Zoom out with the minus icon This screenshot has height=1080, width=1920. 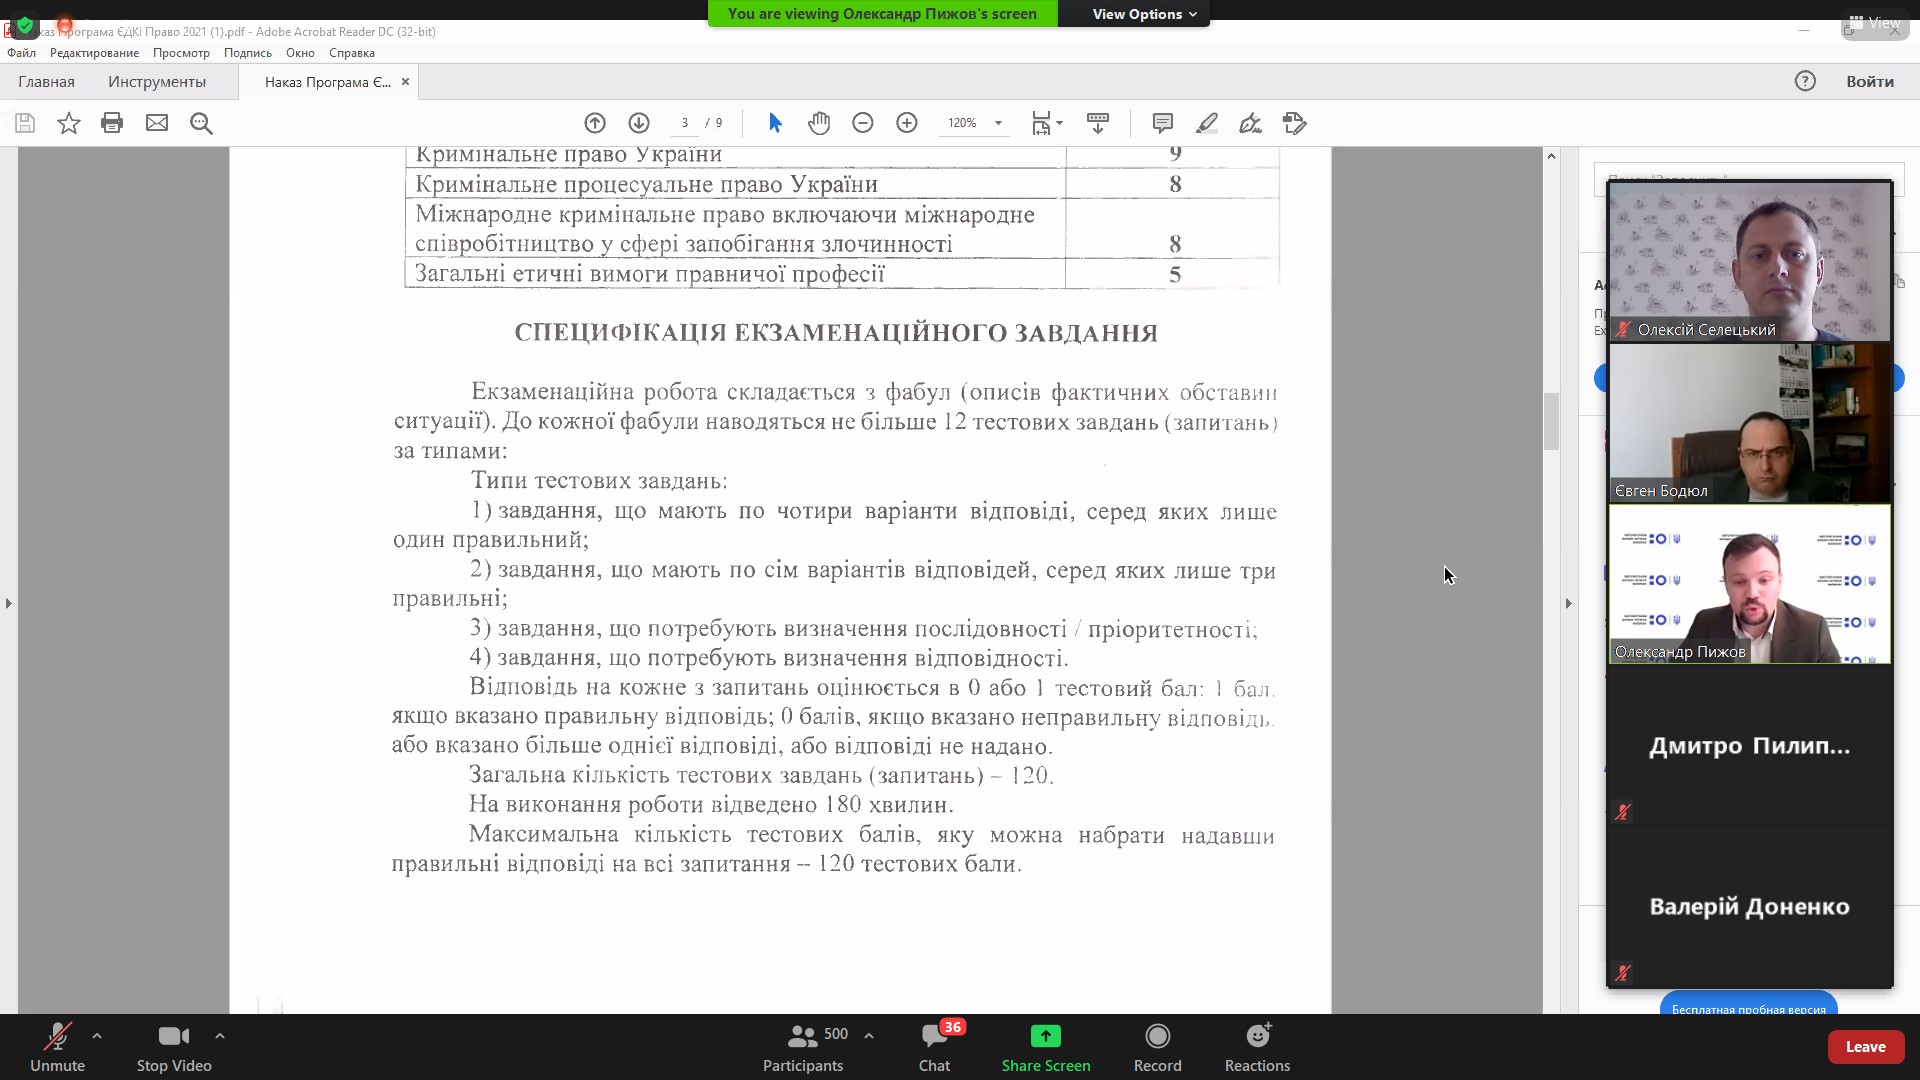(x=863, y=123)
